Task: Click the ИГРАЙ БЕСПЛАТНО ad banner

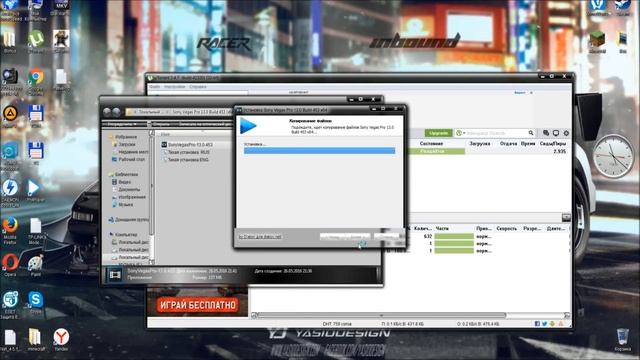Action: coord(198,305)
